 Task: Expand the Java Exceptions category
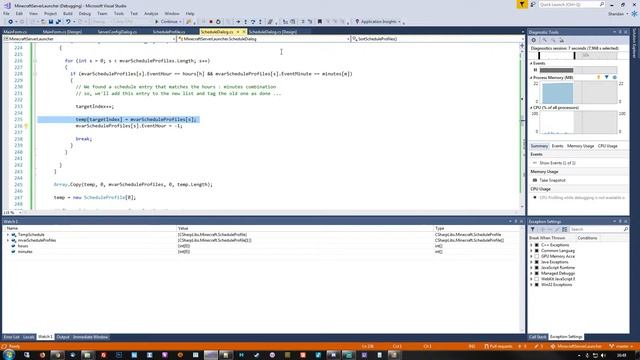point(531,262)
